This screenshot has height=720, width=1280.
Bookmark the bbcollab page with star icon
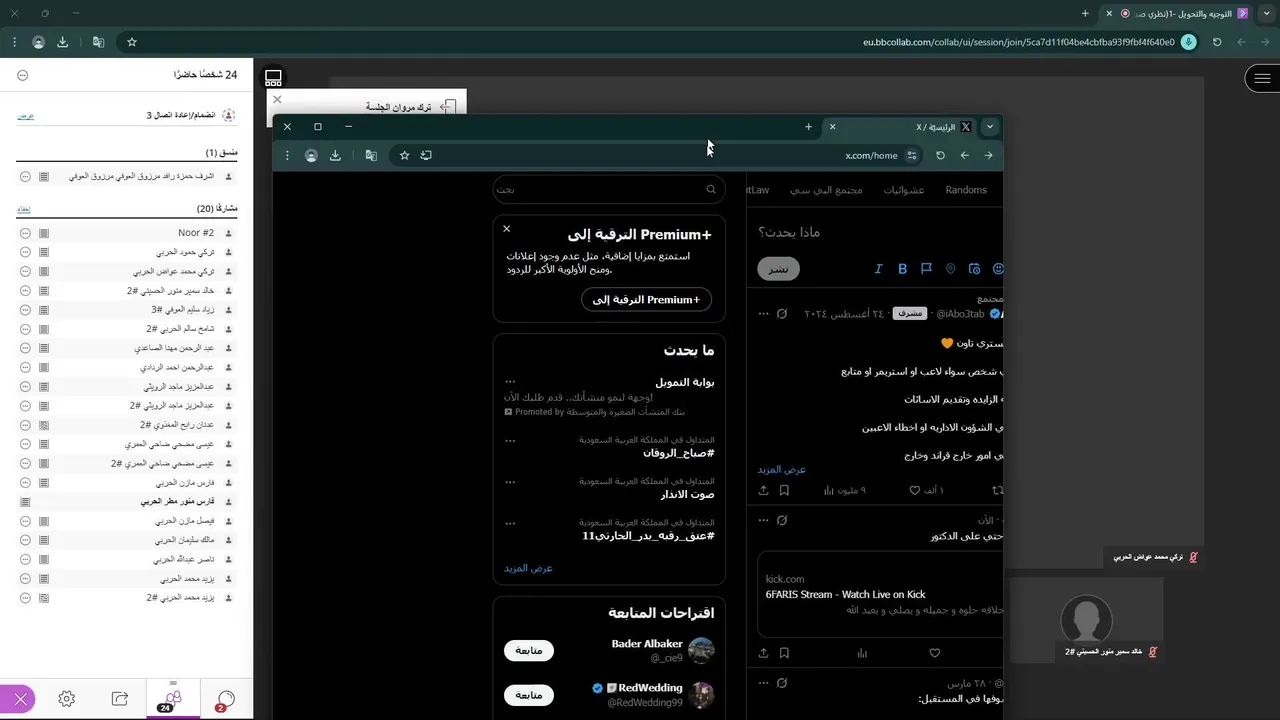click(131, 42)
